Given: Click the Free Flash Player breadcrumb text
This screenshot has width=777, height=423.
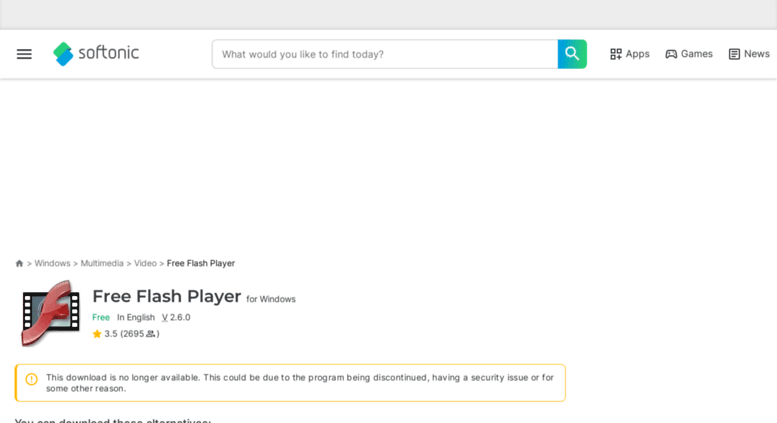Looking at the screenshot, I should tap(201, 263).
